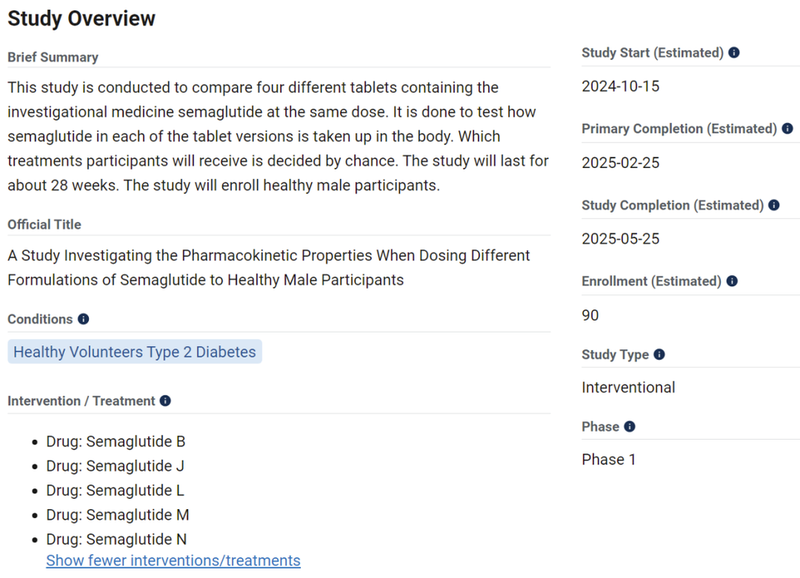Click the enrollment value 90

590,315
